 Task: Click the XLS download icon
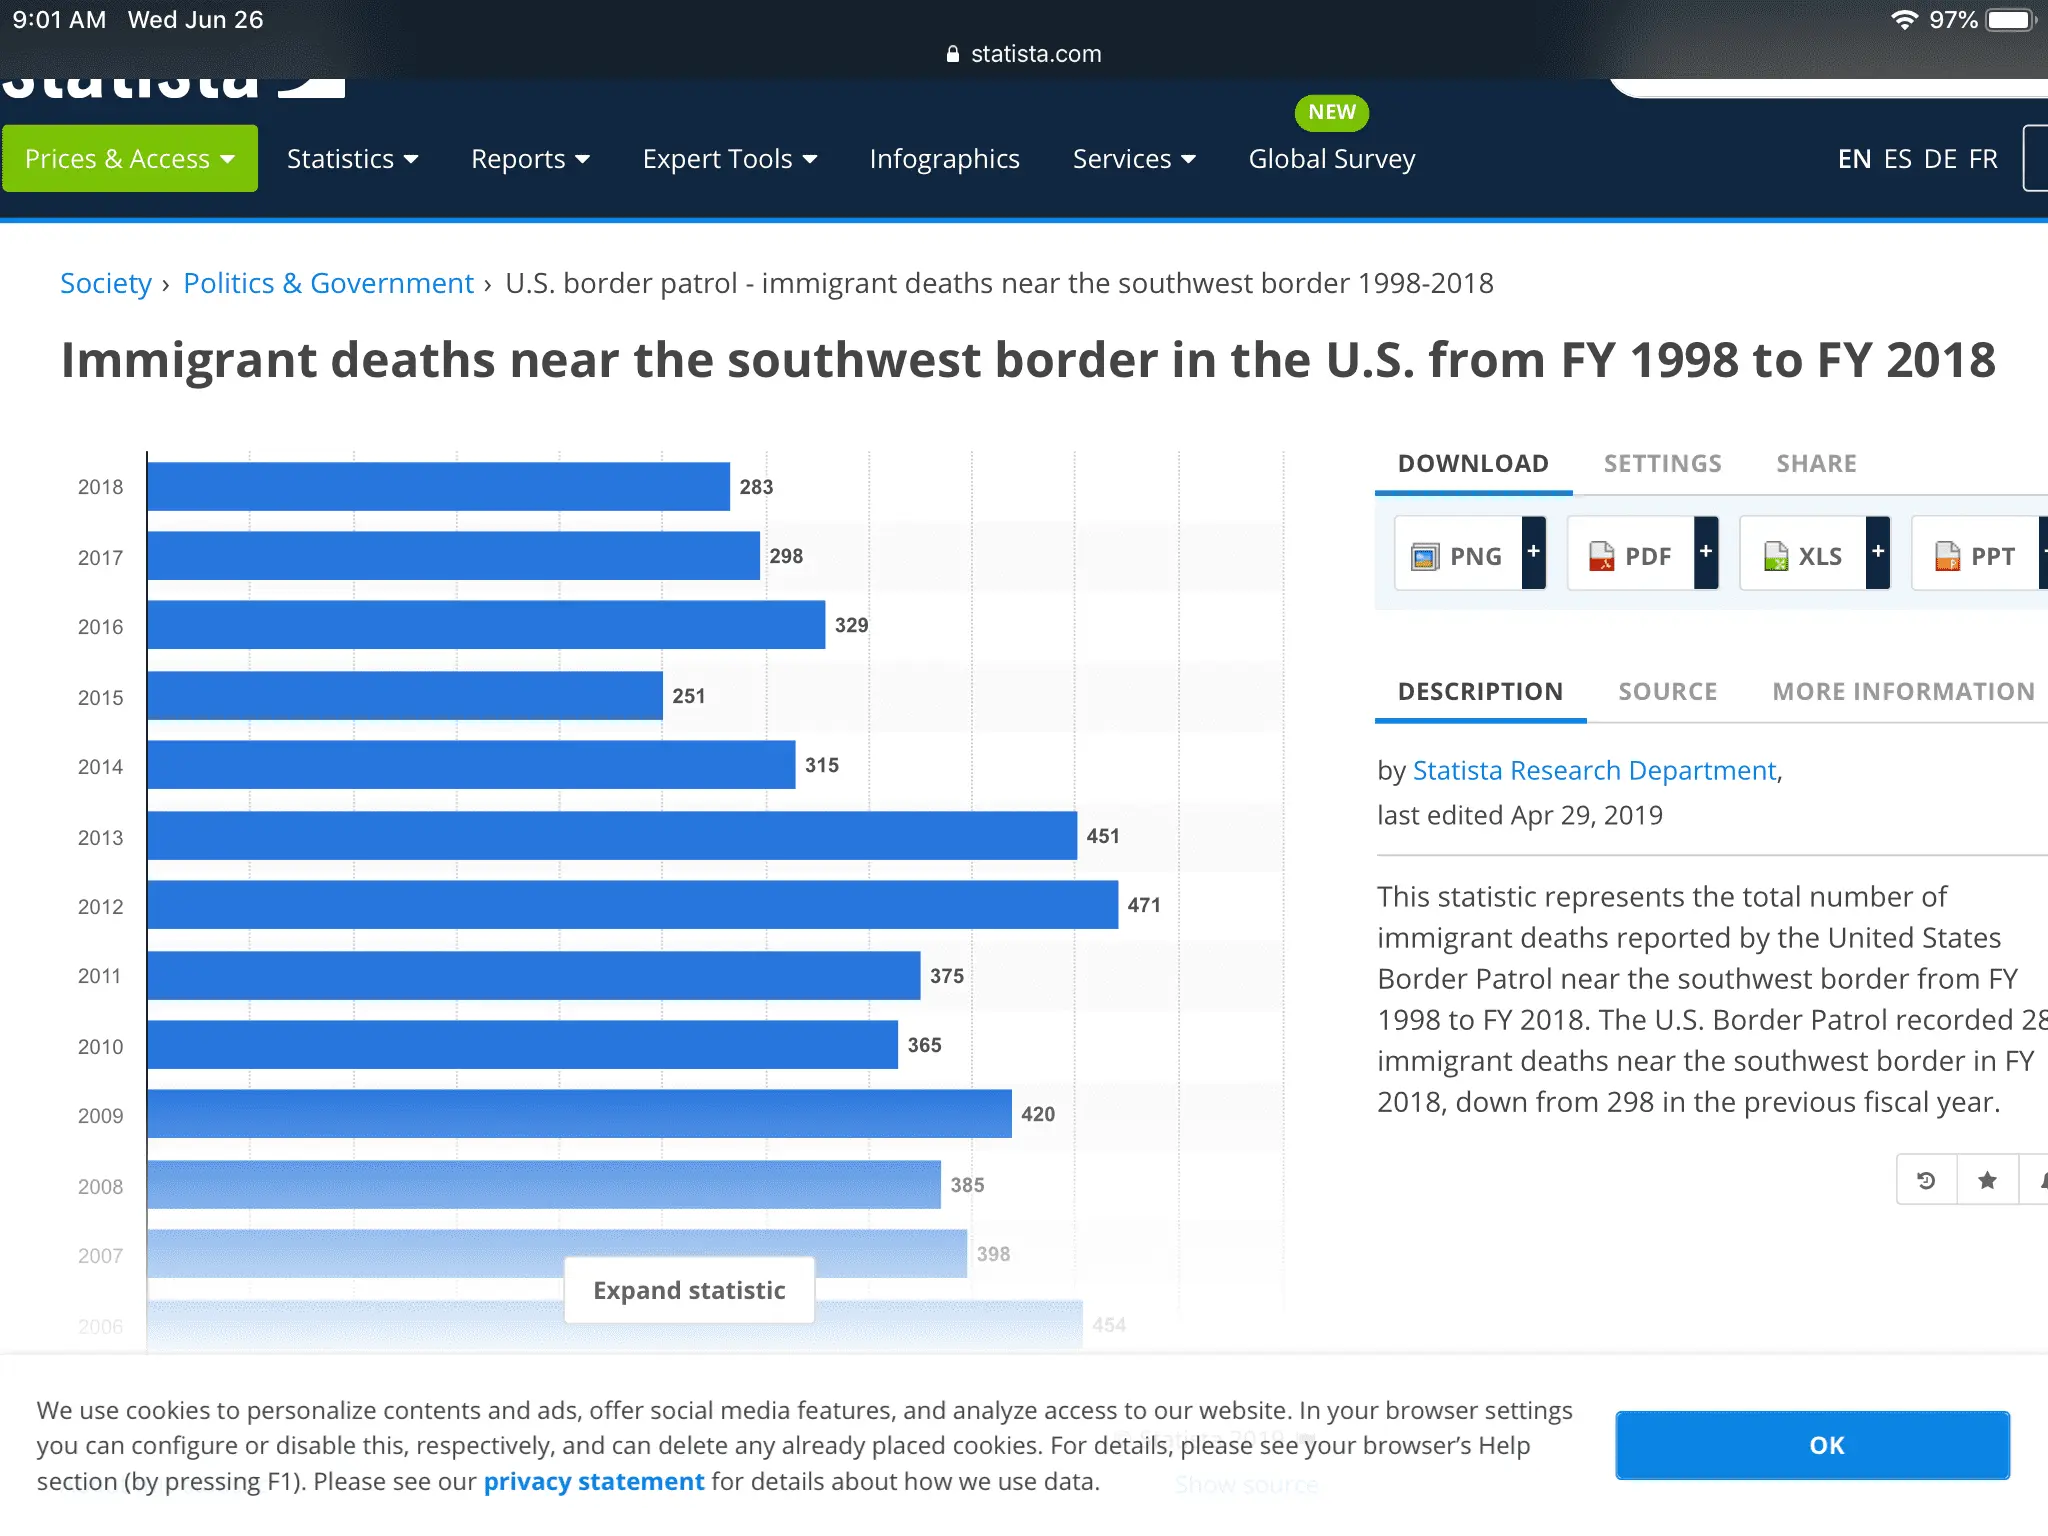pos(1776,556)
